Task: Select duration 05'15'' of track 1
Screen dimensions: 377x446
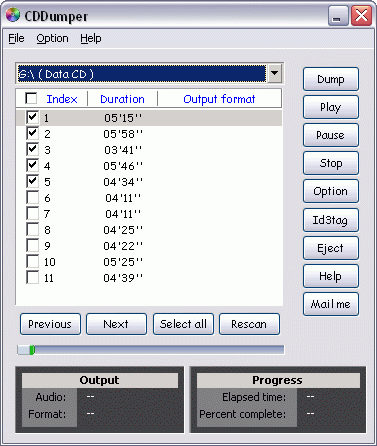Action: click(123, 118)
